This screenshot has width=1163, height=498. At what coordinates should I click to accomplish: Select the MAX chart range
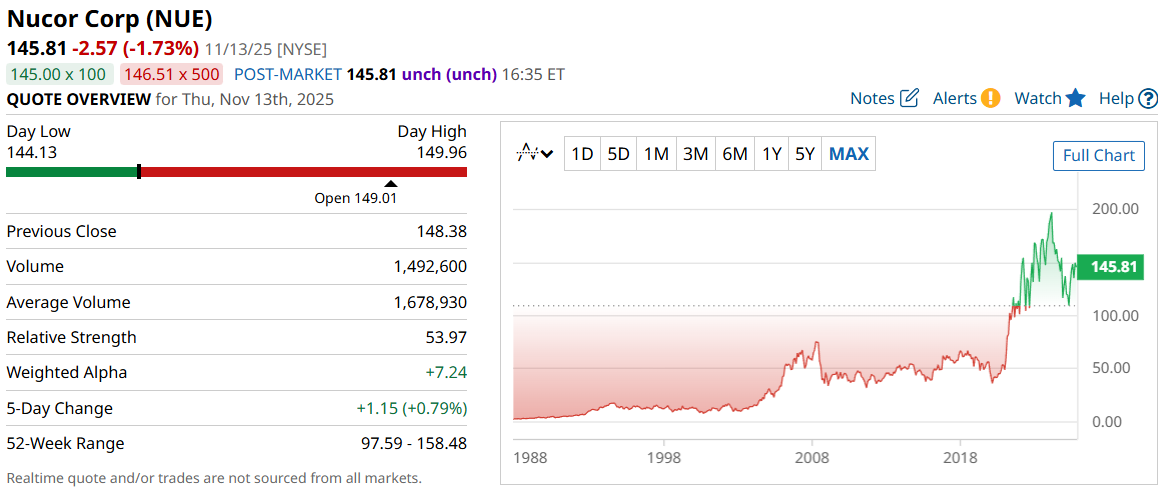(x=849, y=154)
